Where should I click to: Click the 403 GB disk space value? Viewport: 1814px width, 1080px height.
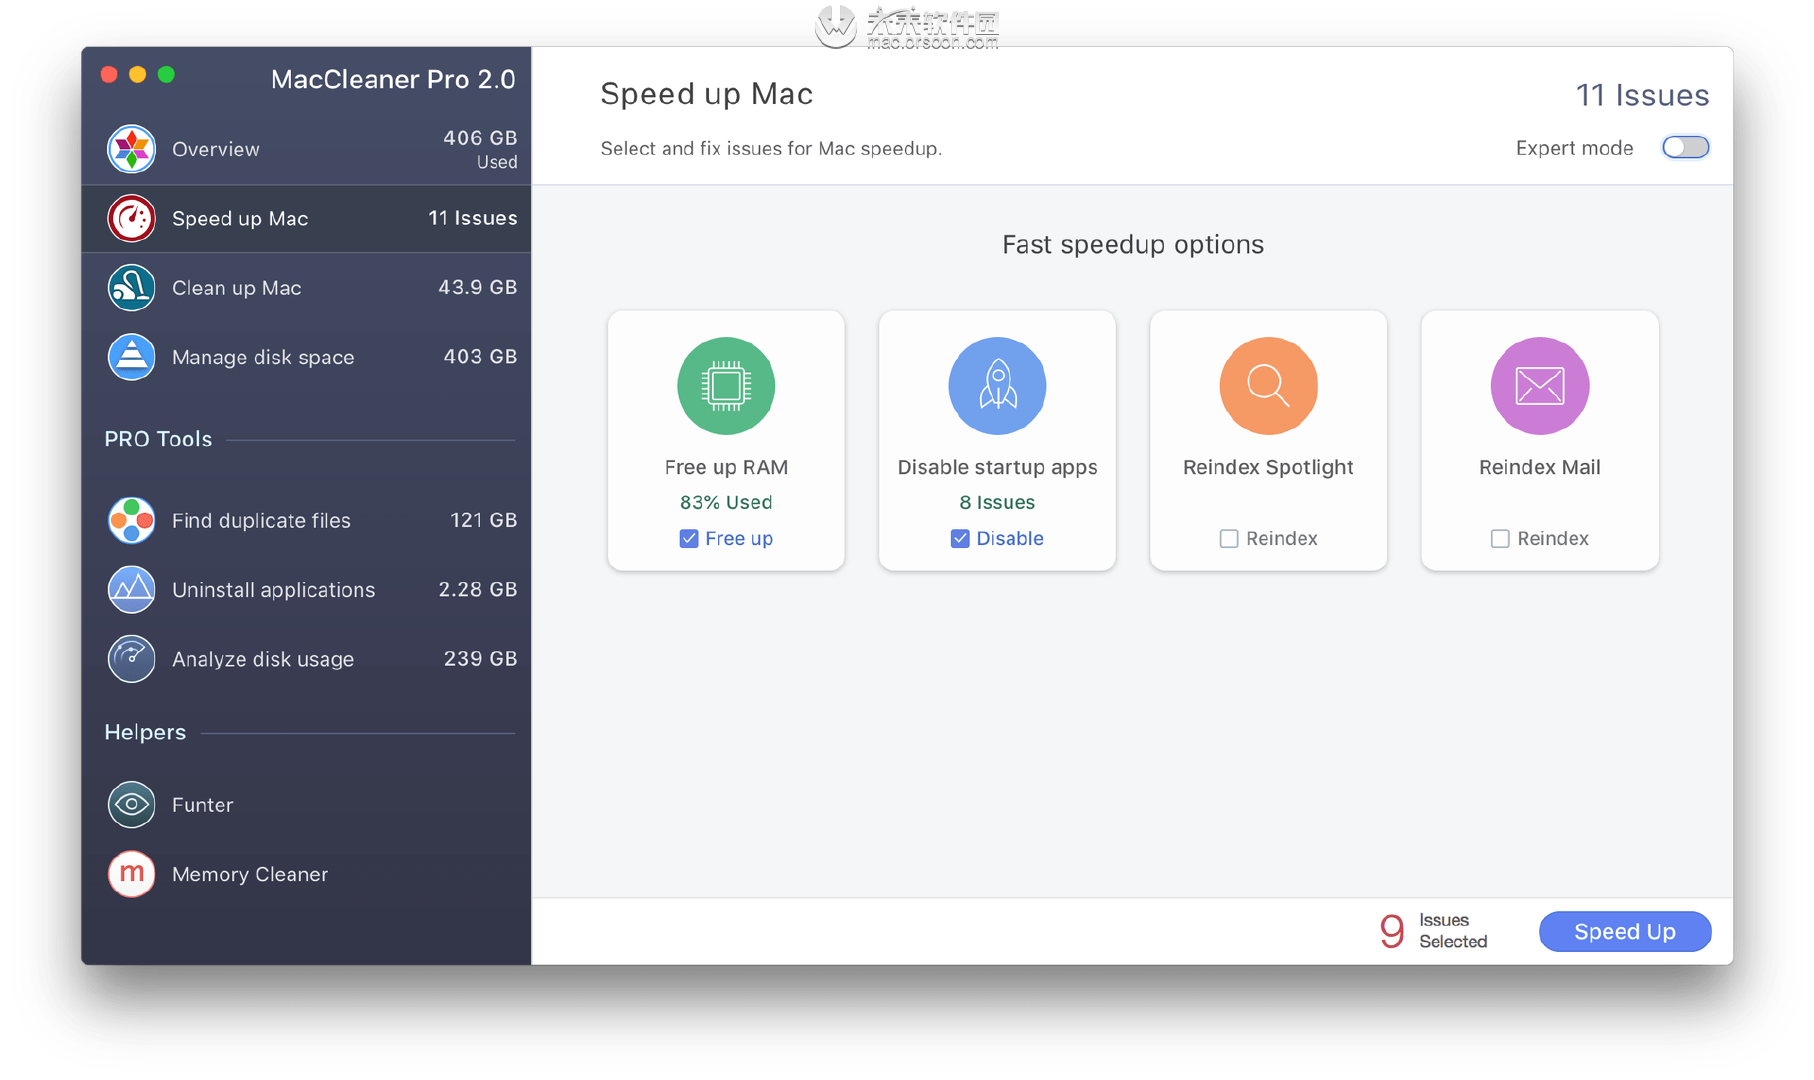point(480,357)
